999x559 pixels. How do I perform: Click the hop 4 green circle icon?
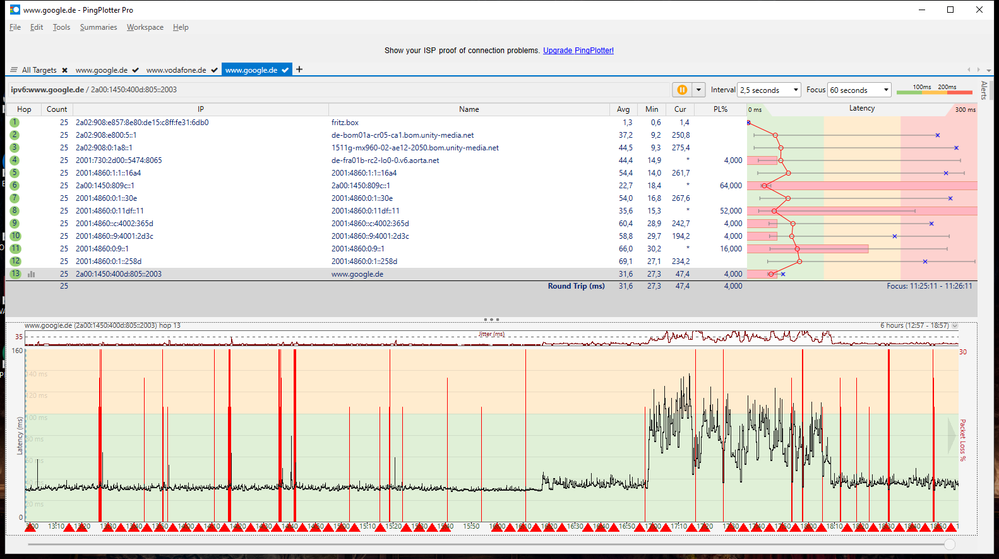click(x=15, y=160)
